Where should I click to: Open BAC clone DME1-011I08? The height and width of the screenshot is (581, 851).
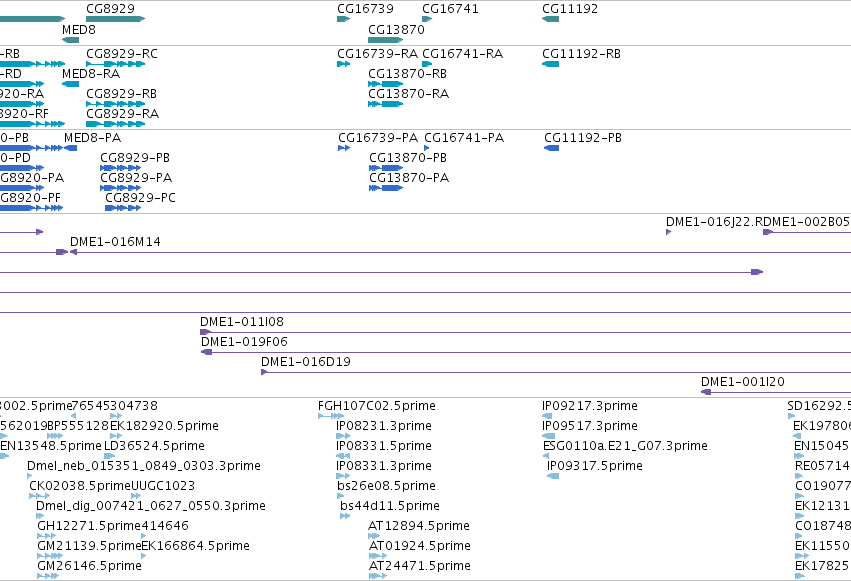click(x=525, y=332)
